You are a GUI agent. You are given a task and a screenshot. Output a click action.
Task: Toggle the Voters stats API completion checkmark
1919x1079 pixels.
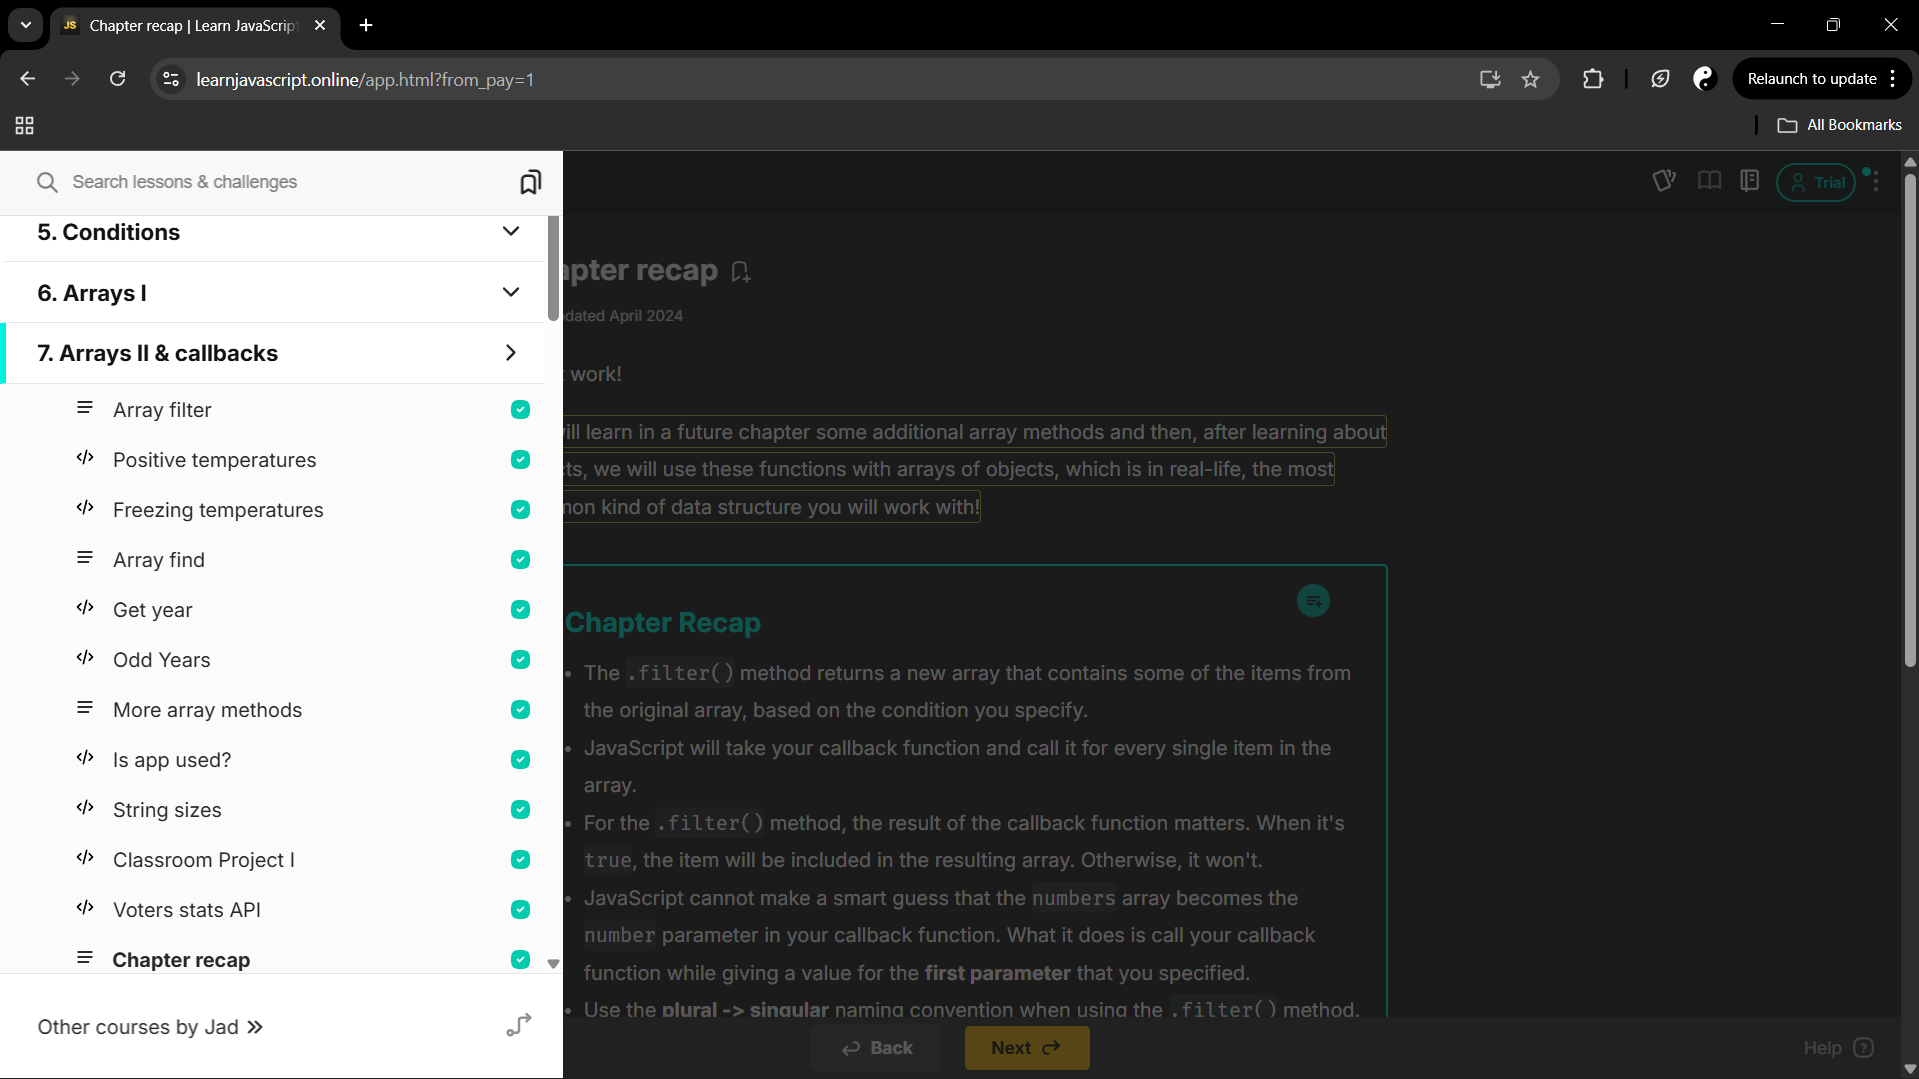pyautogui.click(x=520, y=910)
